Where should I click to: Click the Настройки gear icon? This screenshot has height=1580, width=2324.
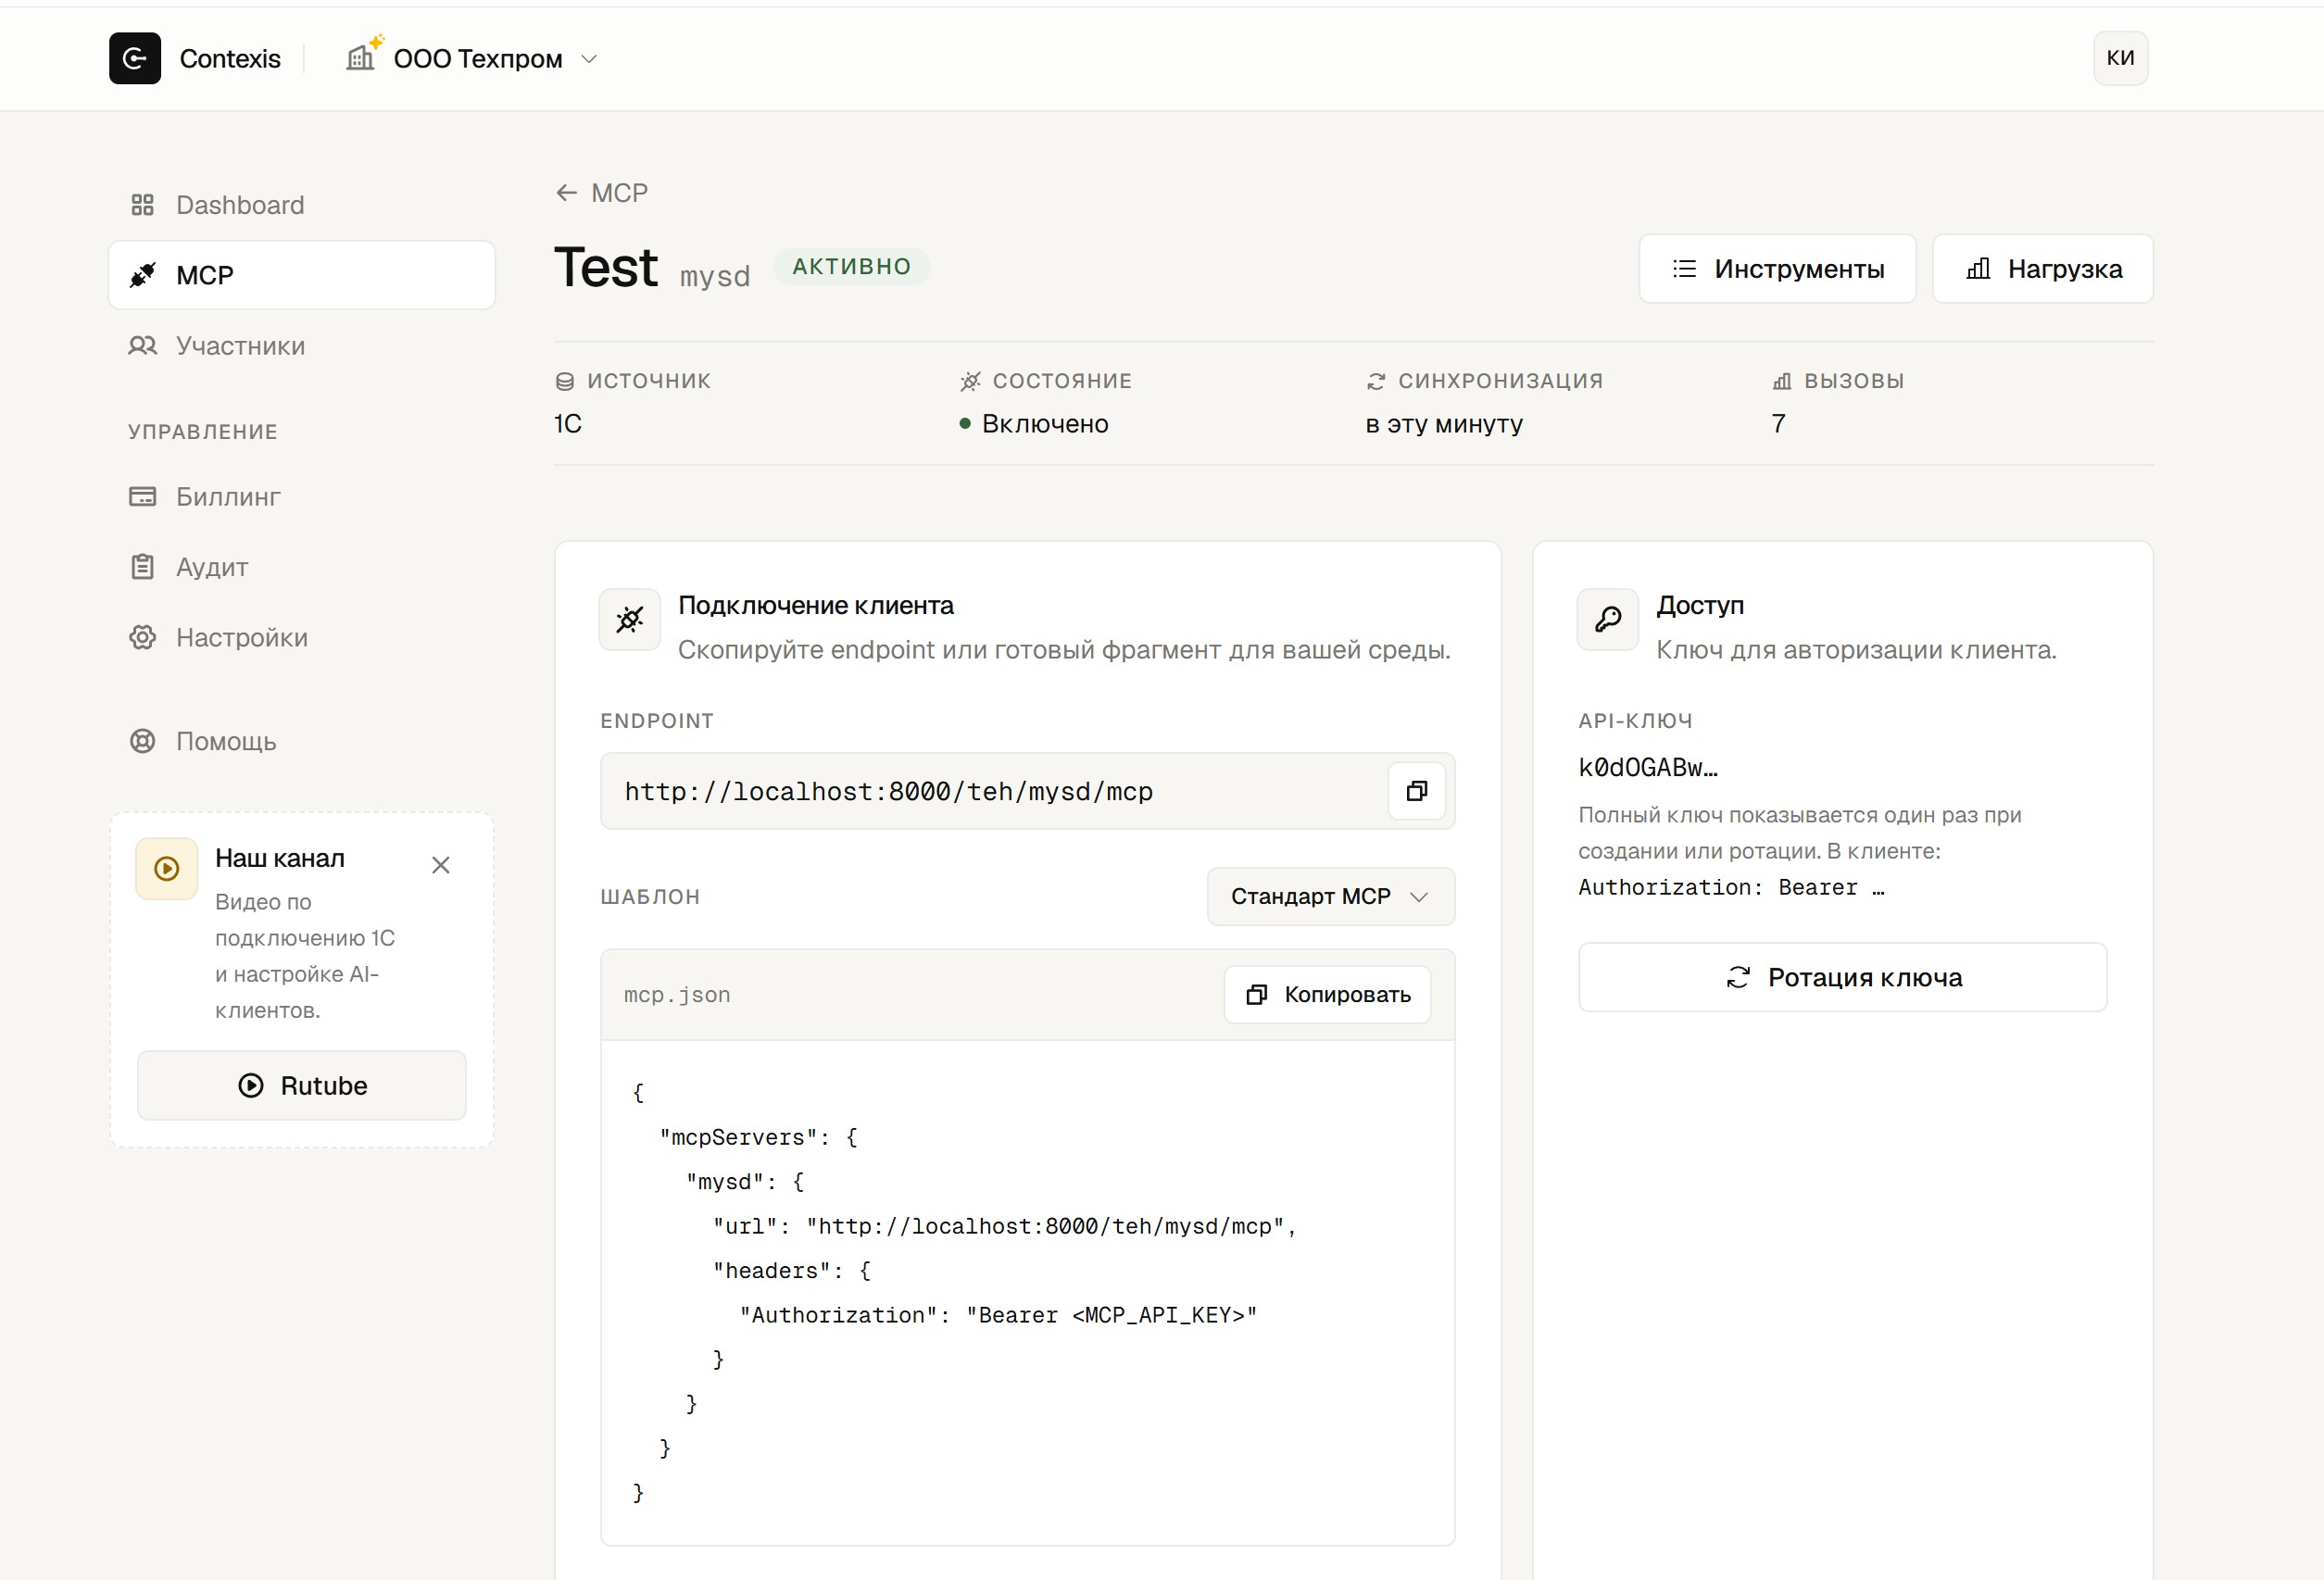click(143, 638)
